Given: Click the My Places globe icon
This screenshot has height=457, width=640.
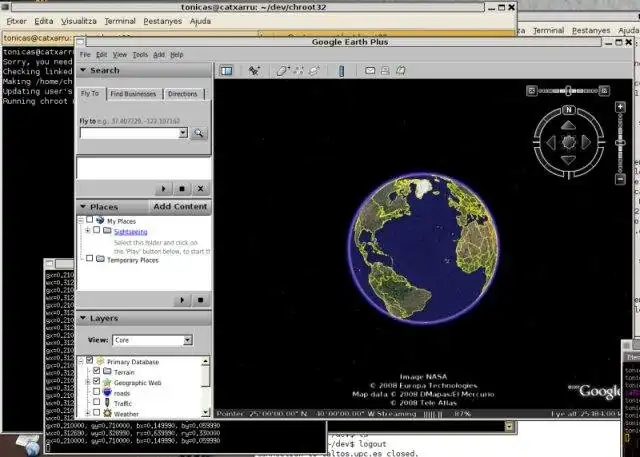Looking at the screenshot, I should click(100, 220).
